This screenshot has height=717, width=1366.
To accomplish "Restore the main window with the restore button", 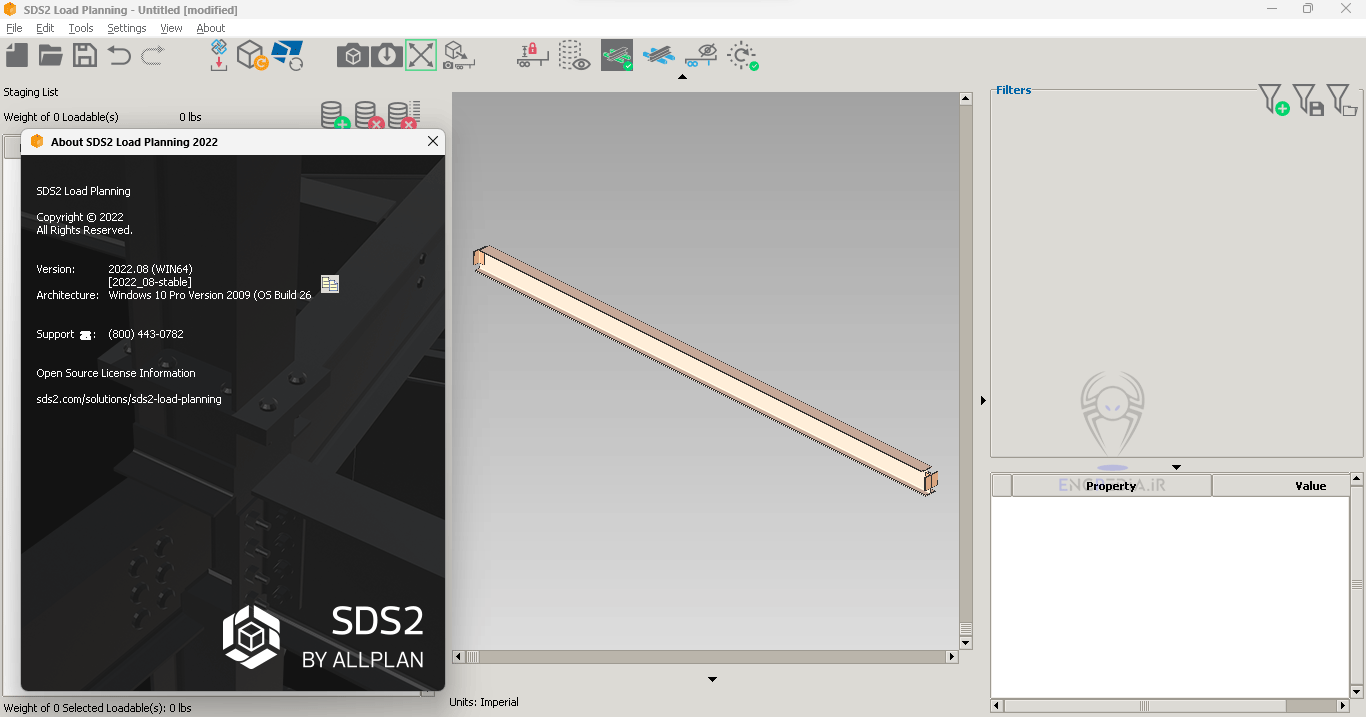I will [1308, 9].
